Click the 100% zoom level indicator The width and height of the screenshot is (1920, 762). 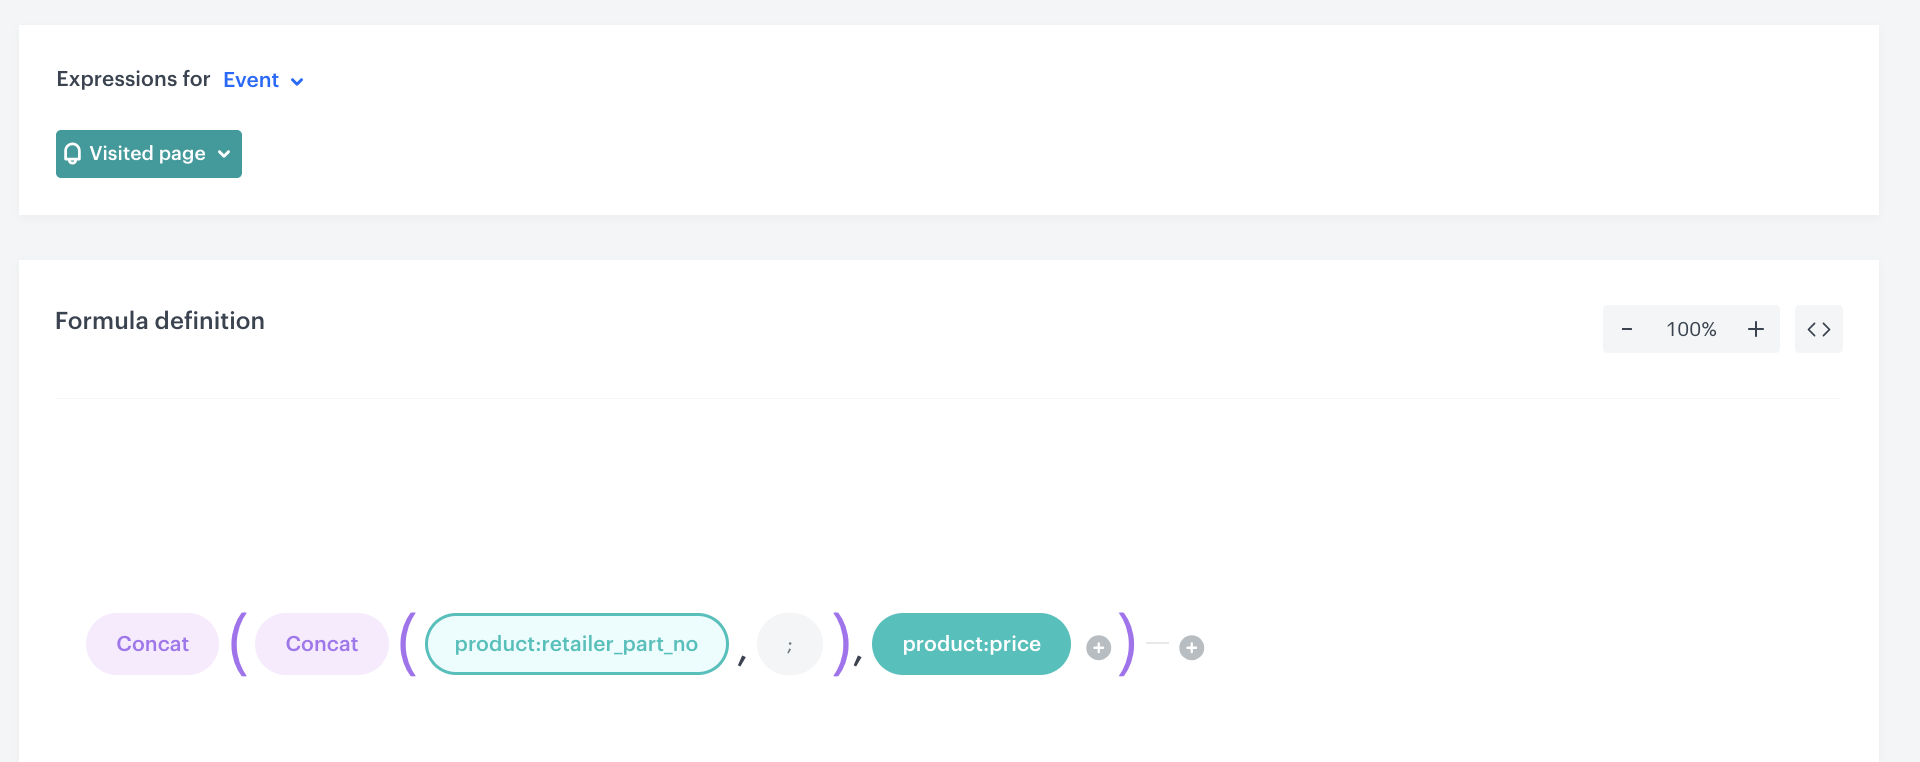pos(1691,329)
